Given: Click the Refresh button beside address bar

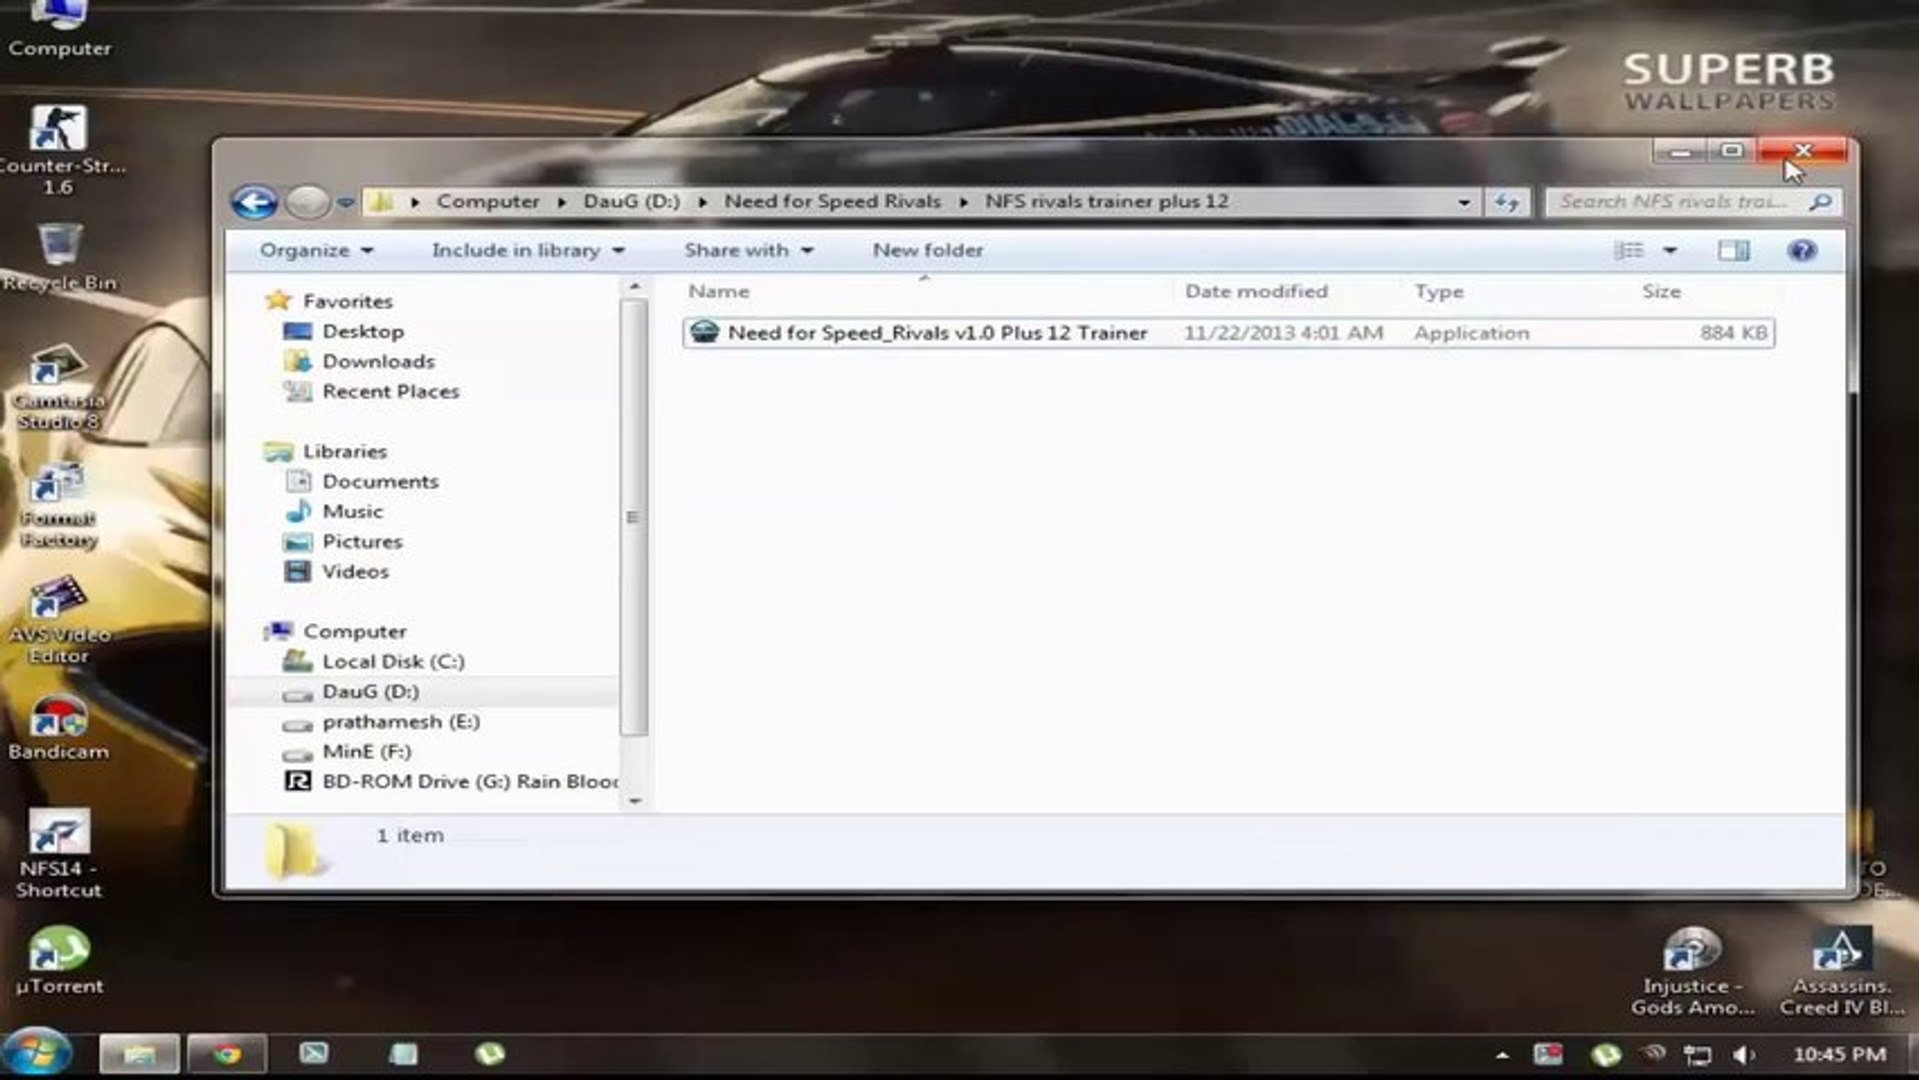Looking at the screenshot, I should tap(1507, 202).
